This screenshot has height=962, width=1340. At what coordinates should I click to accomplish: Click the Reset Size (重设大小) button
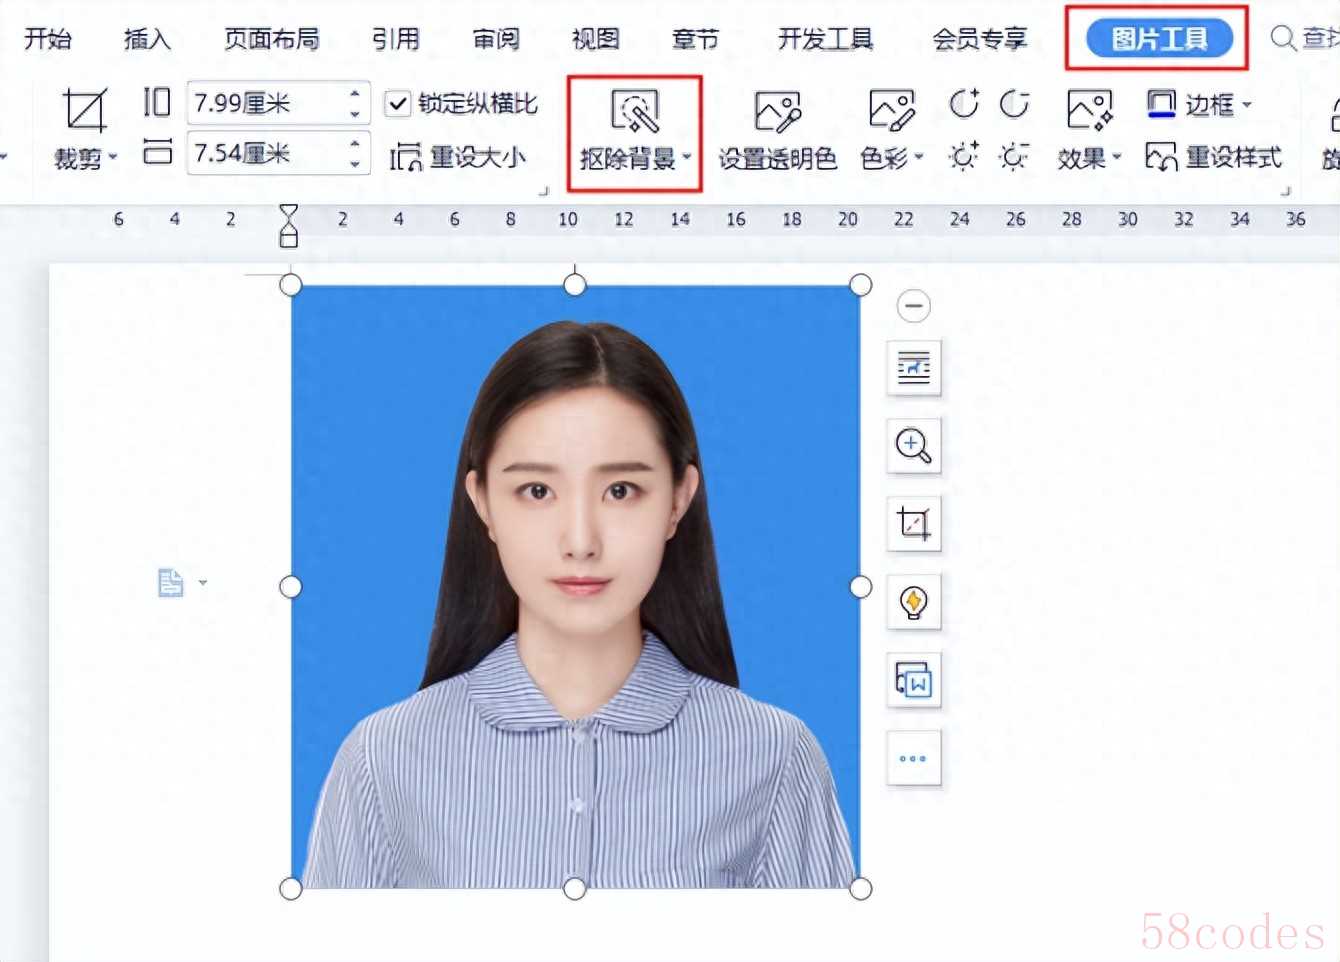(x=458, y=157)
